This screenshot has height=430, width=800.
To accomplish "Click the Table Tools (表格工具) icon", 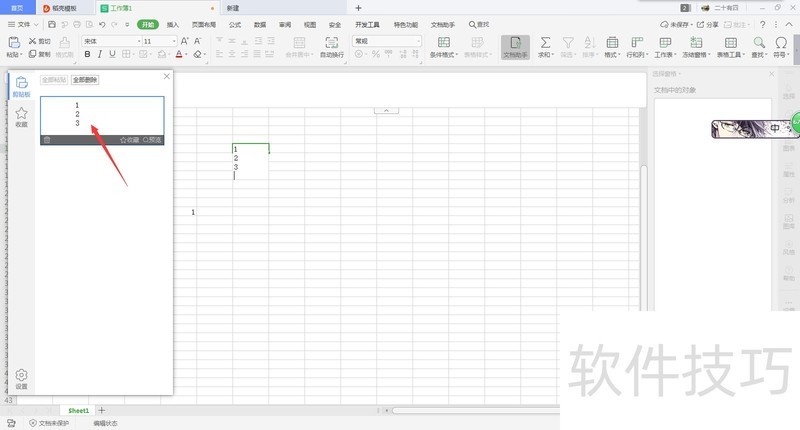I will 731,42.
